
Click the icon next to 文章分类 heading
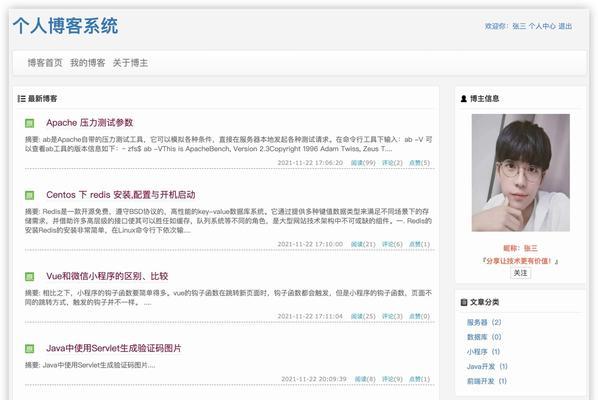coord(464,302)
